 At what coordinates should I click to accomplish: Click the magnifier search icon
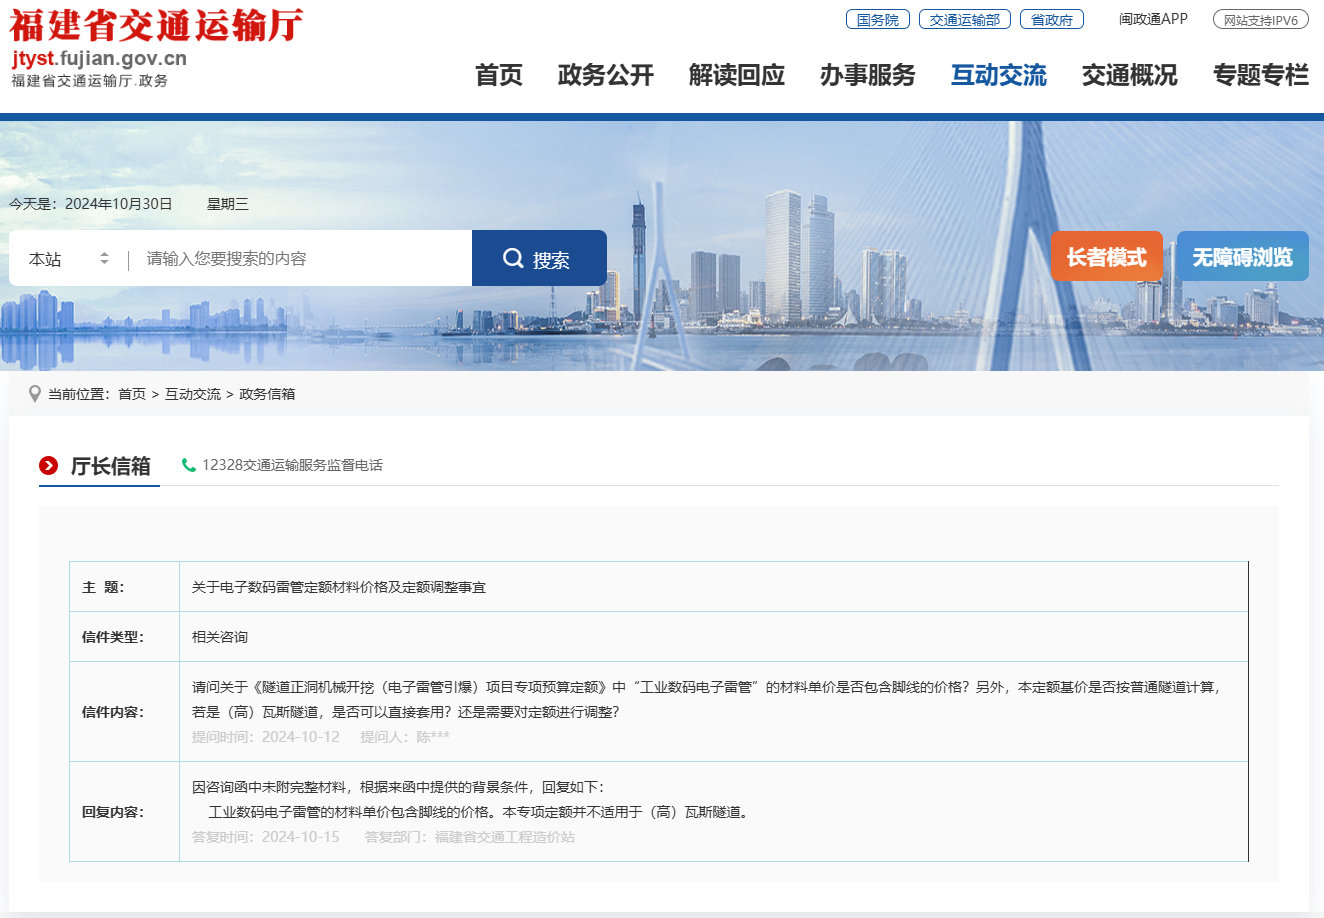pyautogui.click(x=513, y=257)
